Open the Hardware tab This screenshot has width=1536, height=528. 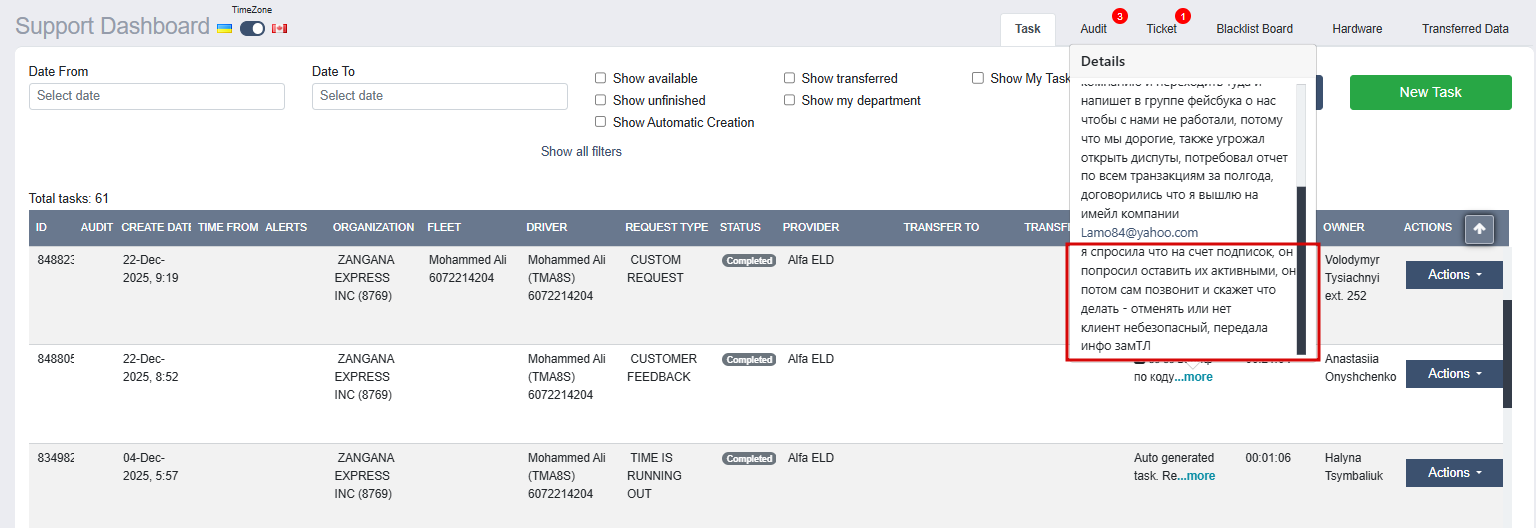pos(1357,29)
